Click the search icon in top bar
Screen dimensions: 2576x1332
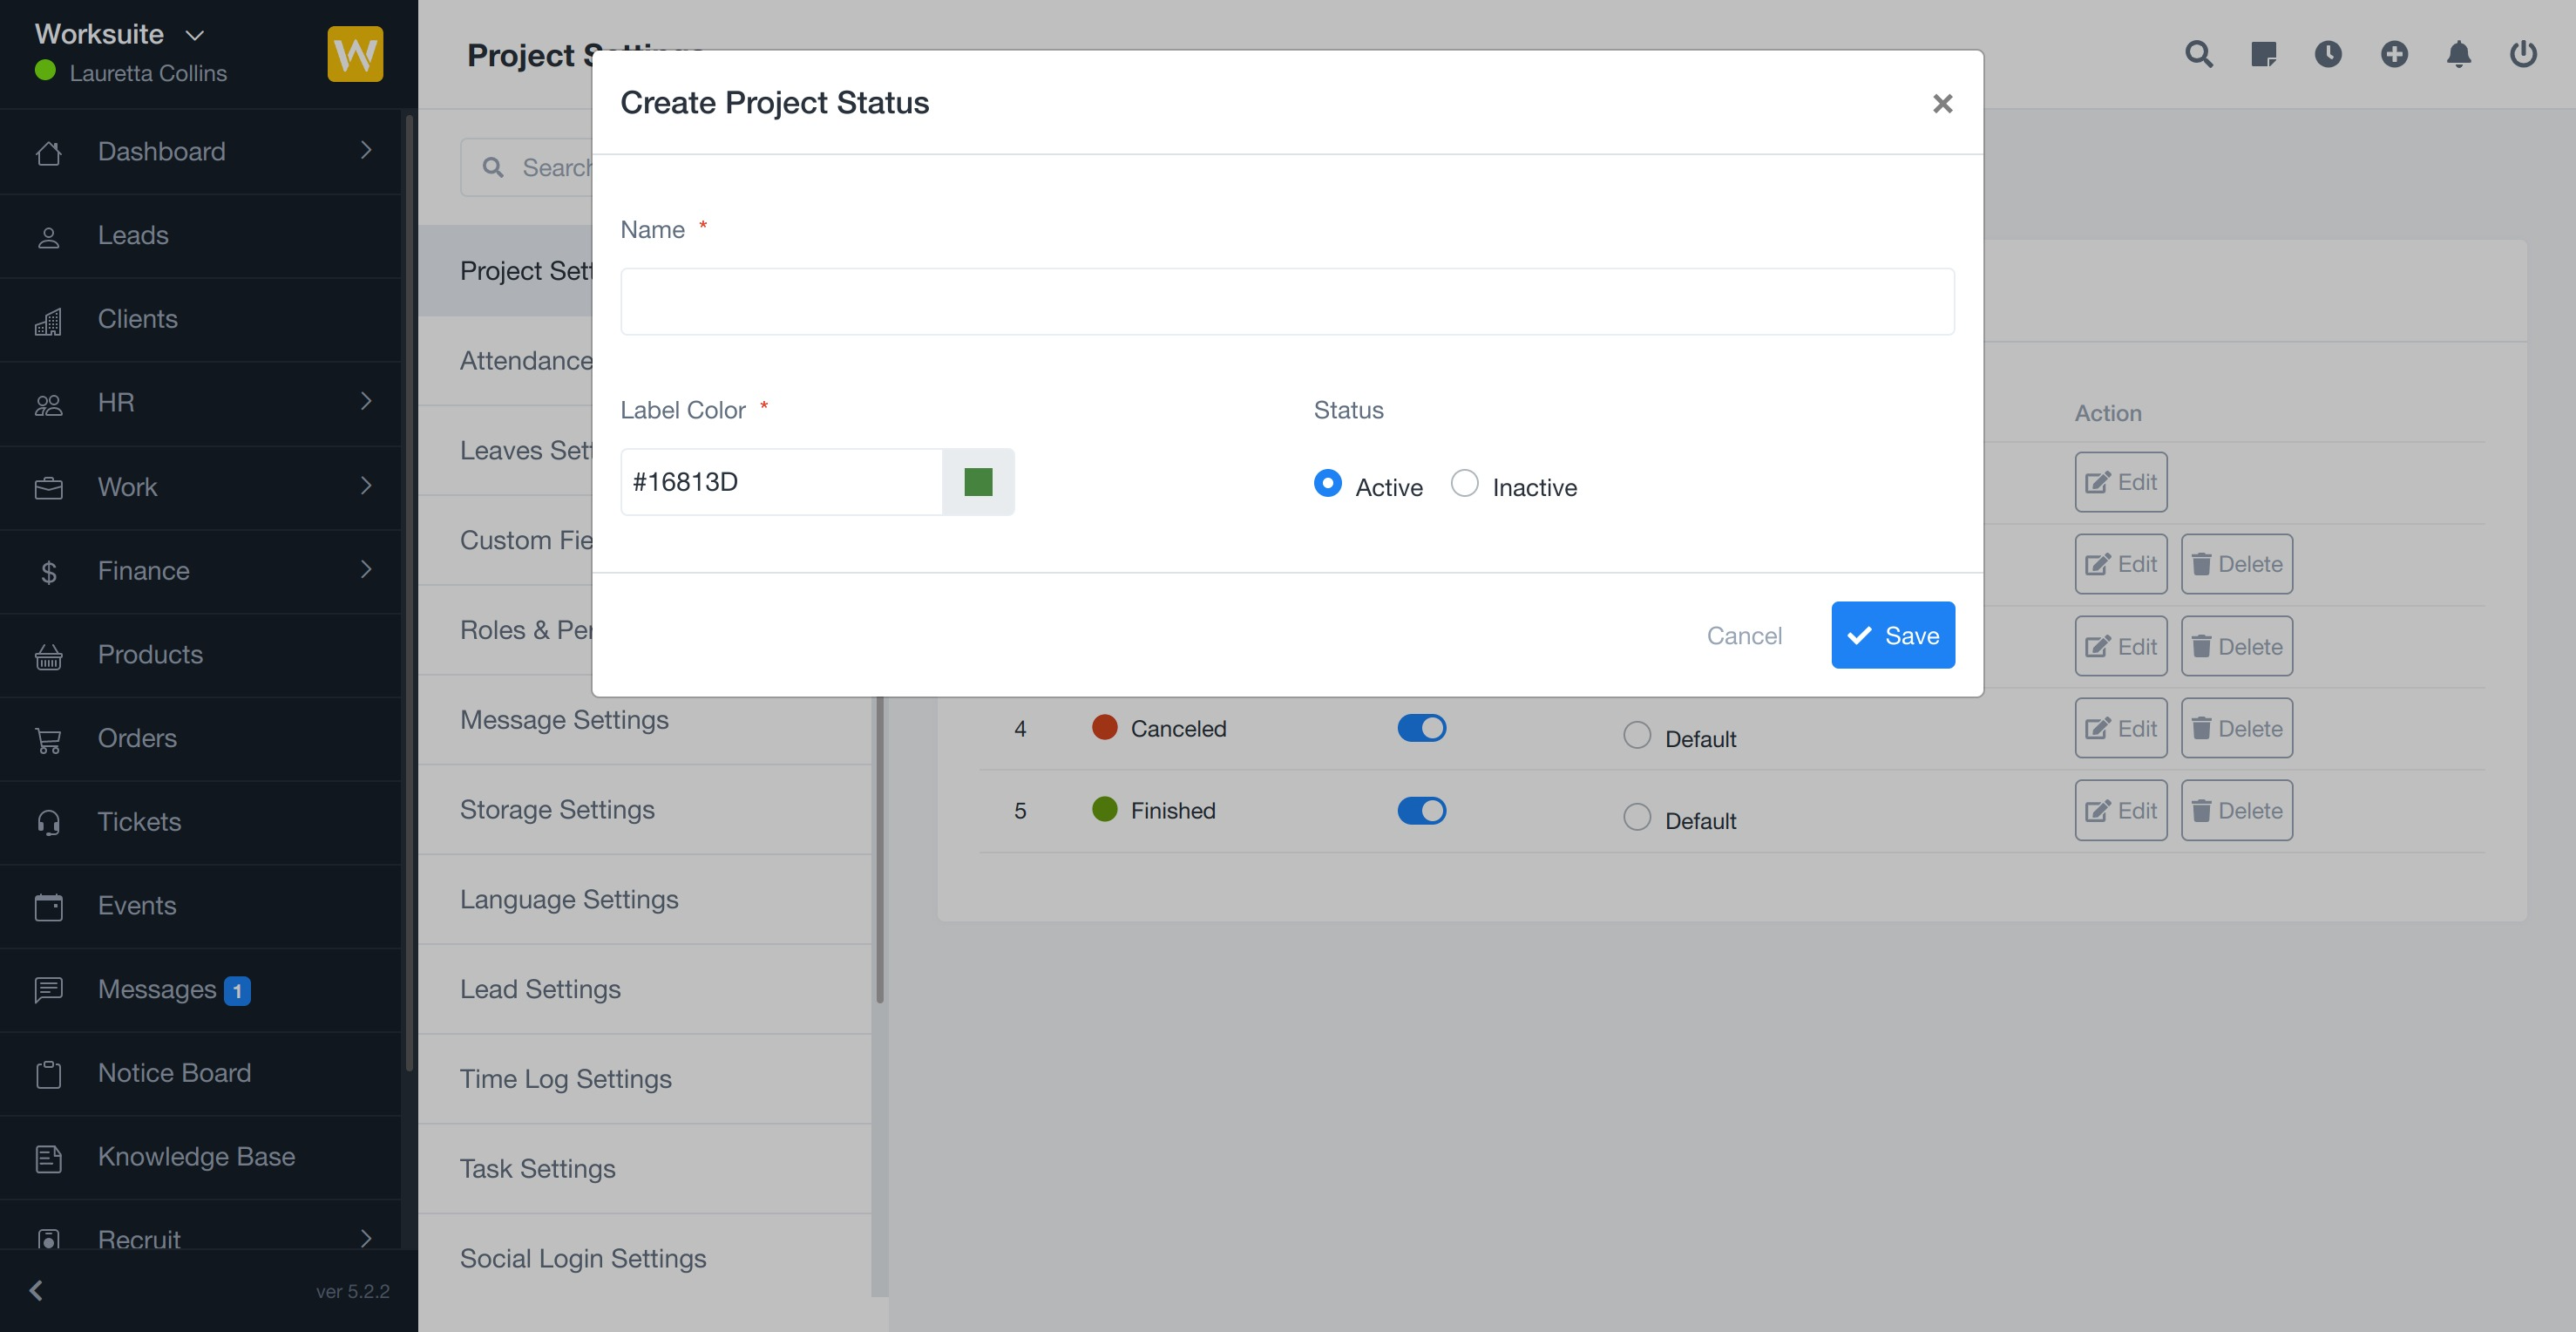[x=2198, y=54]
